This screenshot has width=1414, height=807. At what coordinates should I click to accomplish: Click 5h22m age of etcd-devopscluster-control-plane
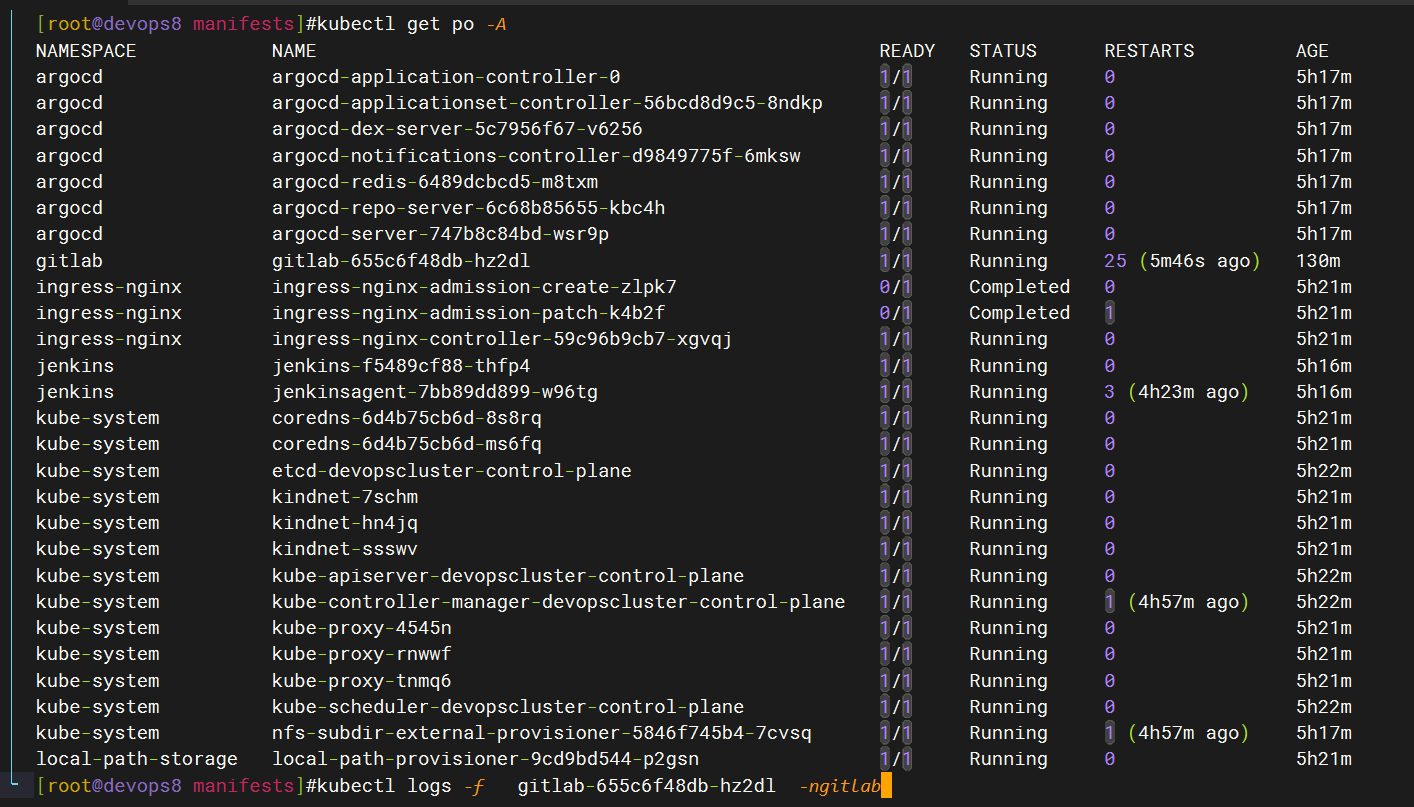pyautogui.click(x=1324, y=471)
